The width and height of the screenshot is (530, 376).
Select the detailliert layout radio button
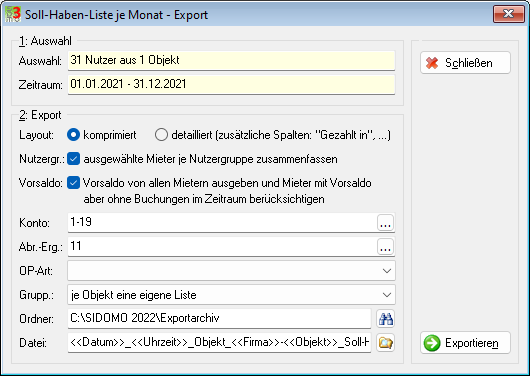[x=161, y=135]
